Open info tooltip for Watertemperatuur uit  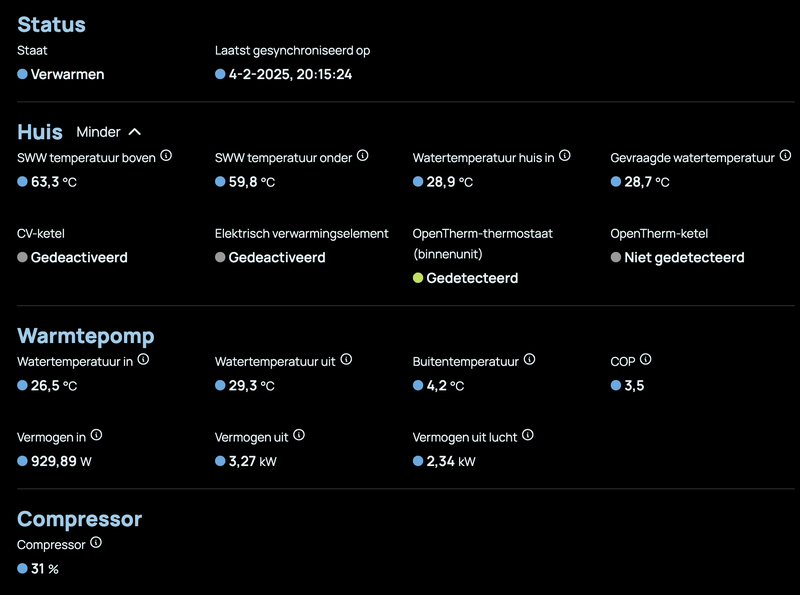[345, 359]
